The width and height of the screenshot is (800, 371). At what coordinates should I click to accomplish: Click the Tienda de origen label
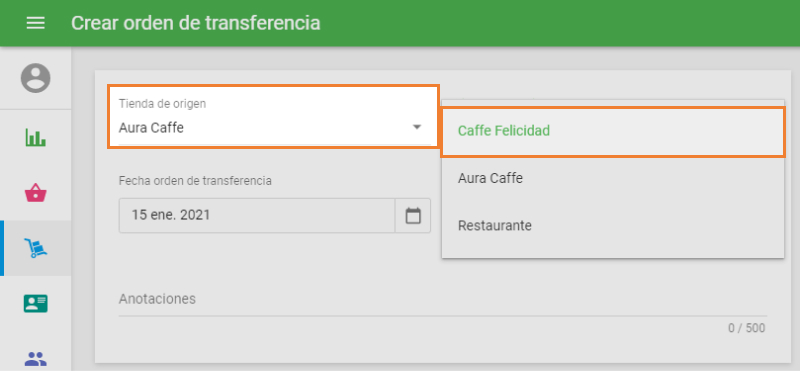pos(162,104)
